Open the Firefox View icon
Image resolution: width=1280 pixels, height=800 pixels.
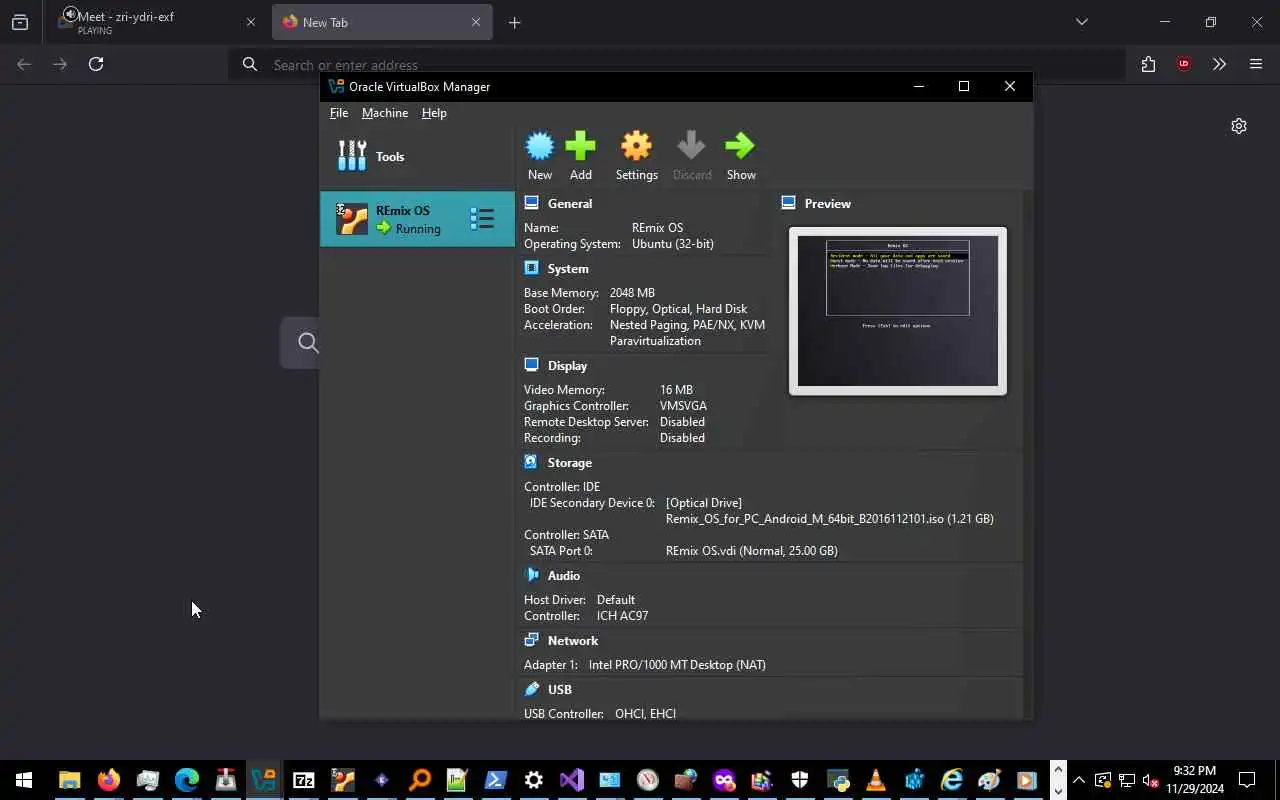pyautogui.click(x=20, y=22)
